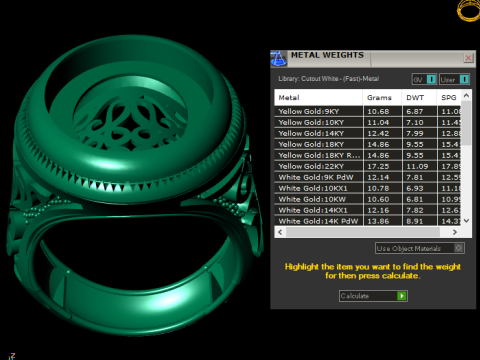Select the White Gold:14KX1 row
Viewport: 480px width, 360px height.
[368, 210]
